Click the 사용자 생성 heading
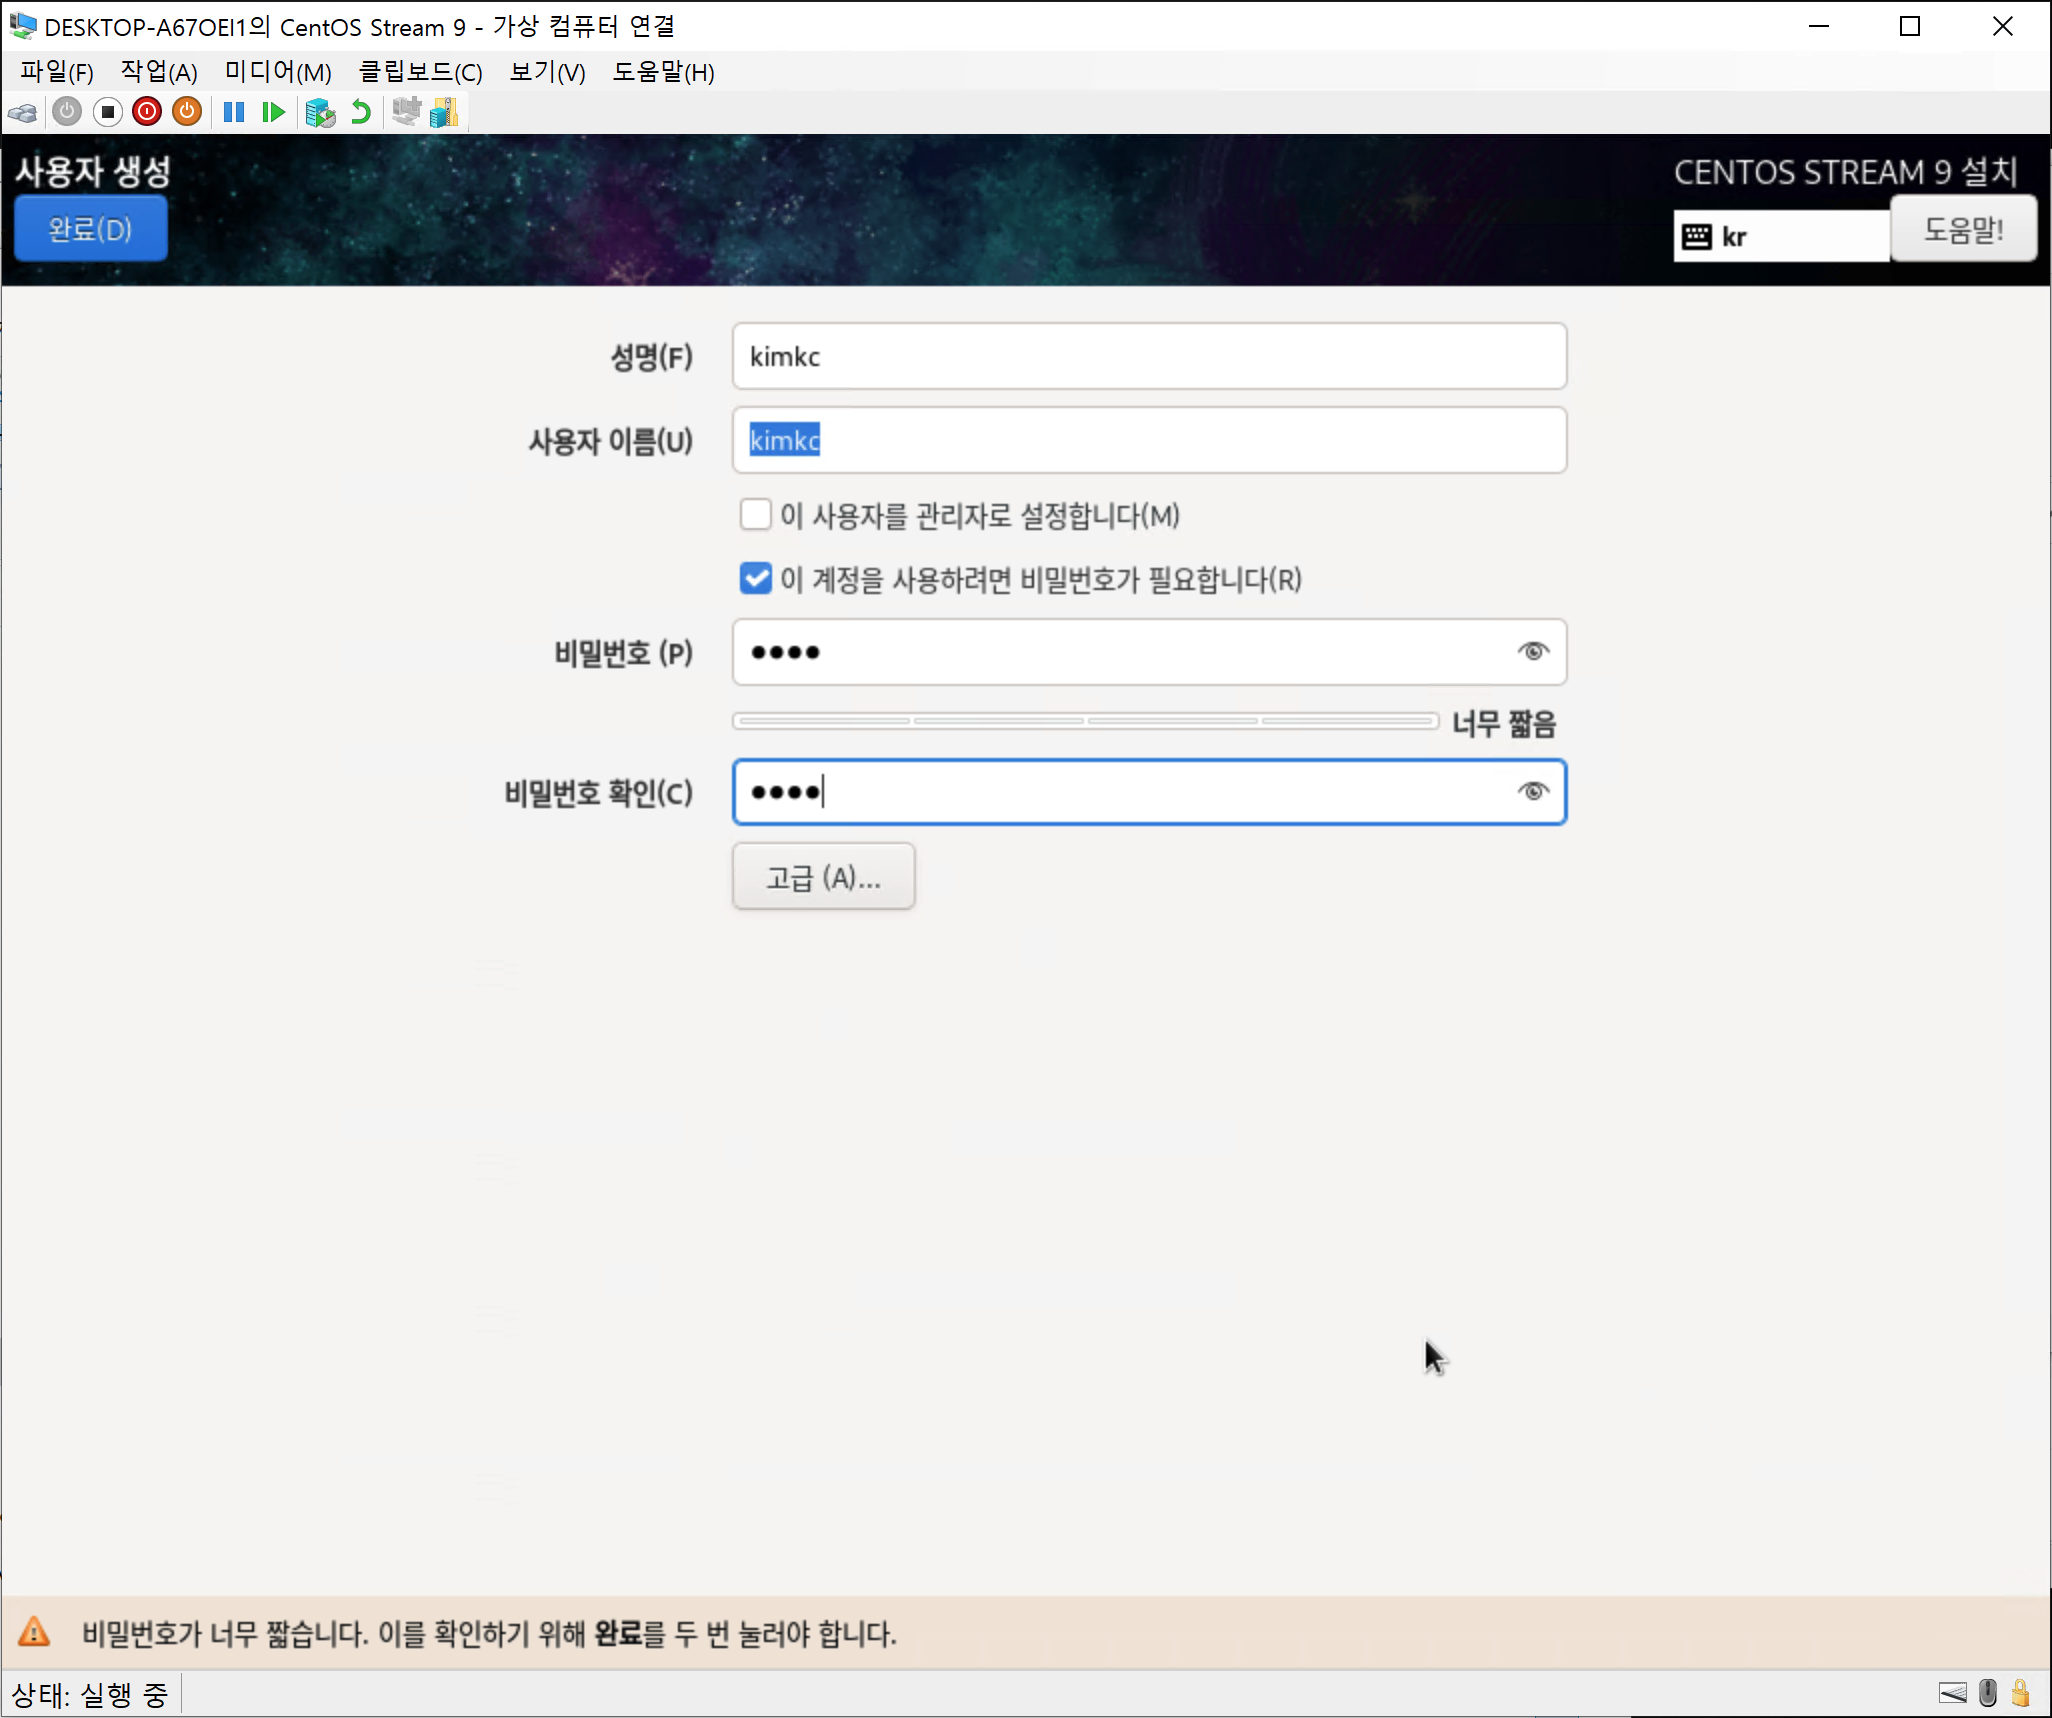Image resolution: width=2052 pixels, height=1718 pixels. (x=93, y=171)
